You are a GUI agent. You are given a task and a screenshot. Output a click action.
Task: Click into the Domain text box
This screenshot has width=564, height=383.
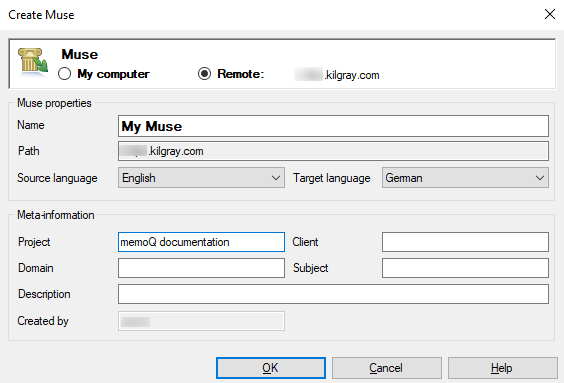click(201, 268)
